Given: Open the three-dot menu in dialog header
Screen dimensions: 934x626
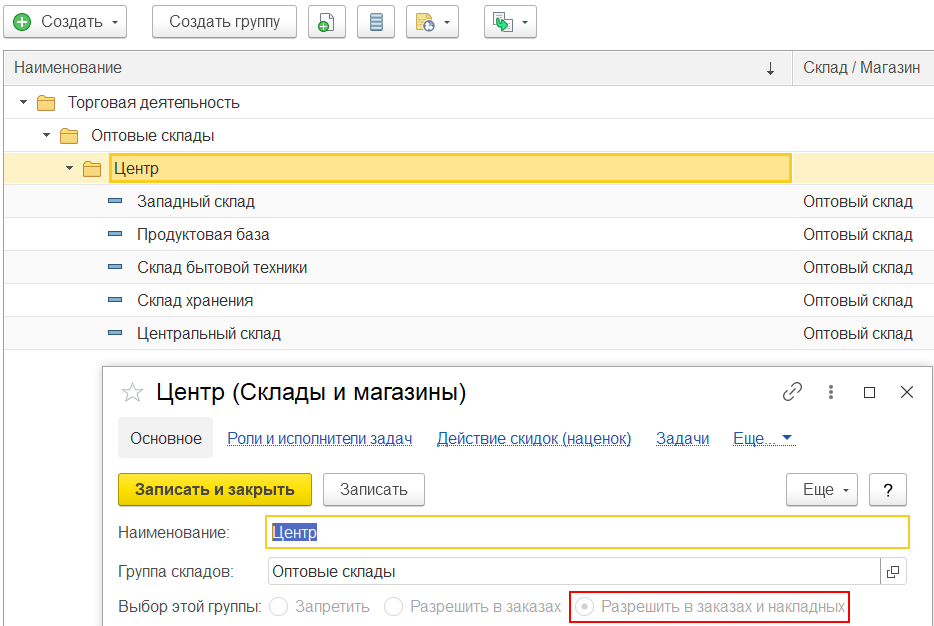Looking at the screenshot, I should [x=830, y=392].
